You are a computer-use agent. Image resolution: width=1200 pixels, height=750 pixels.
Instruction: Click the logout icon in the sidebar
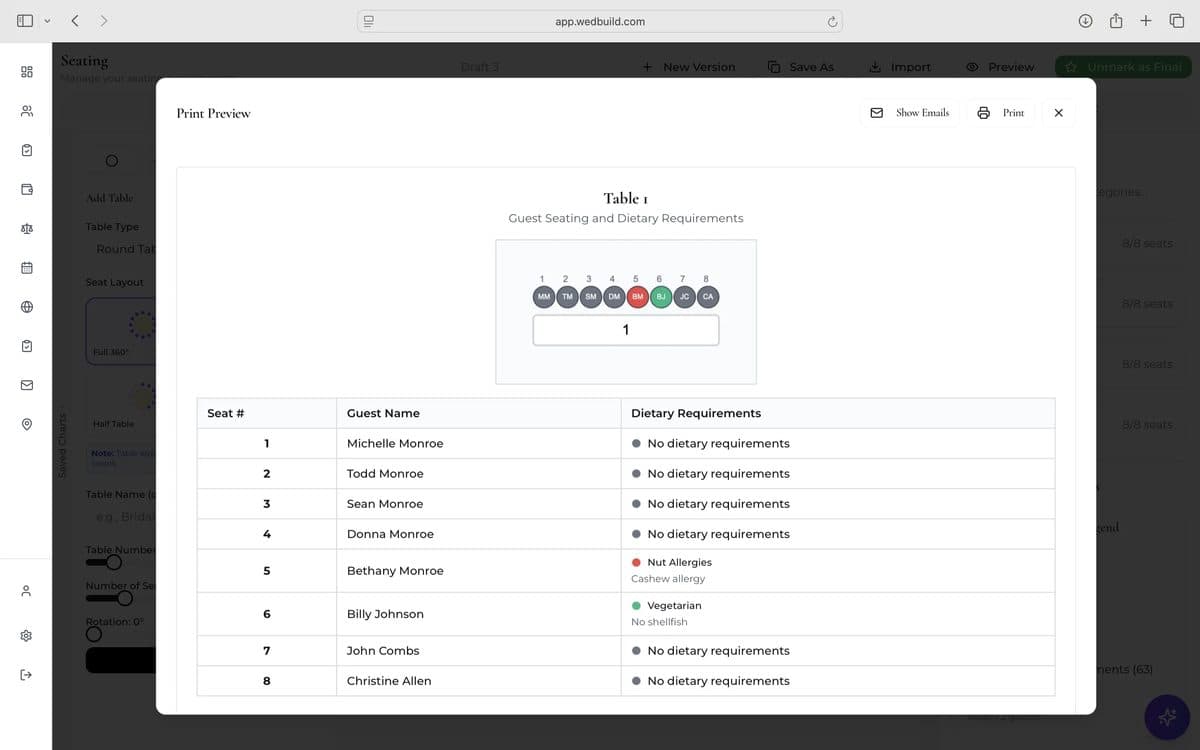27,675
